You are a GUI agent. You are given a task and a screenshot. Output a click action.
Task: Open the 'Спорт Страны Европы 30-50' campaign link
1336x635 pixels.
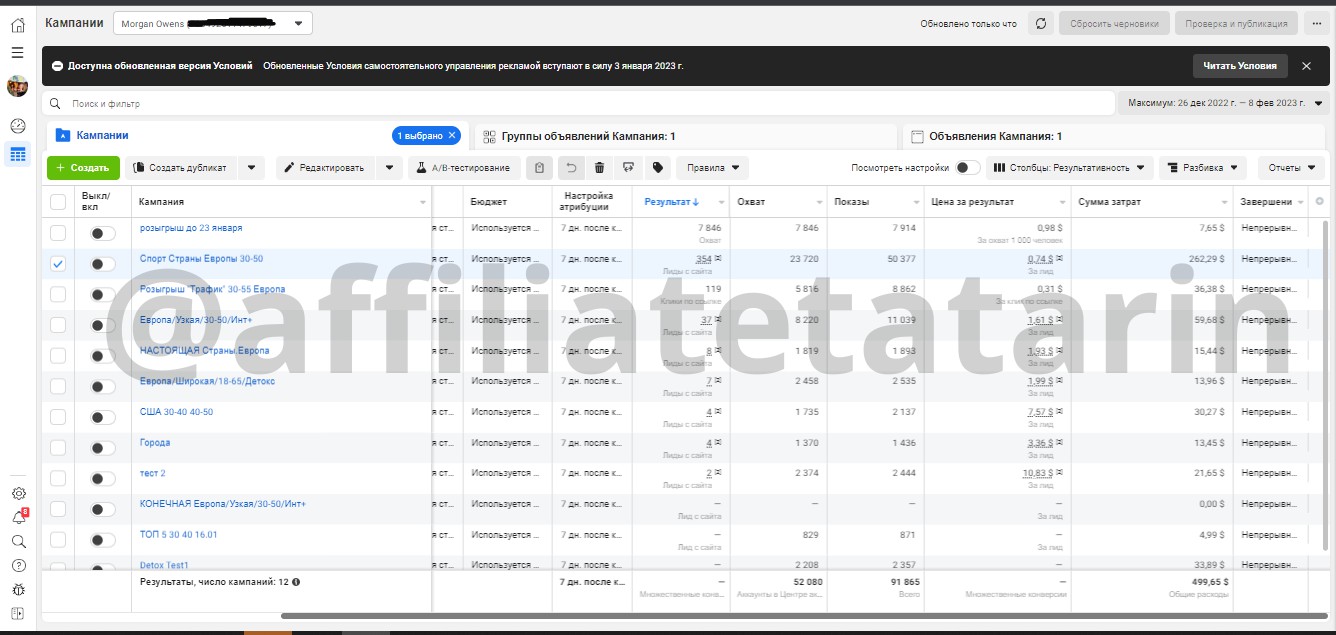pos(202,259)
